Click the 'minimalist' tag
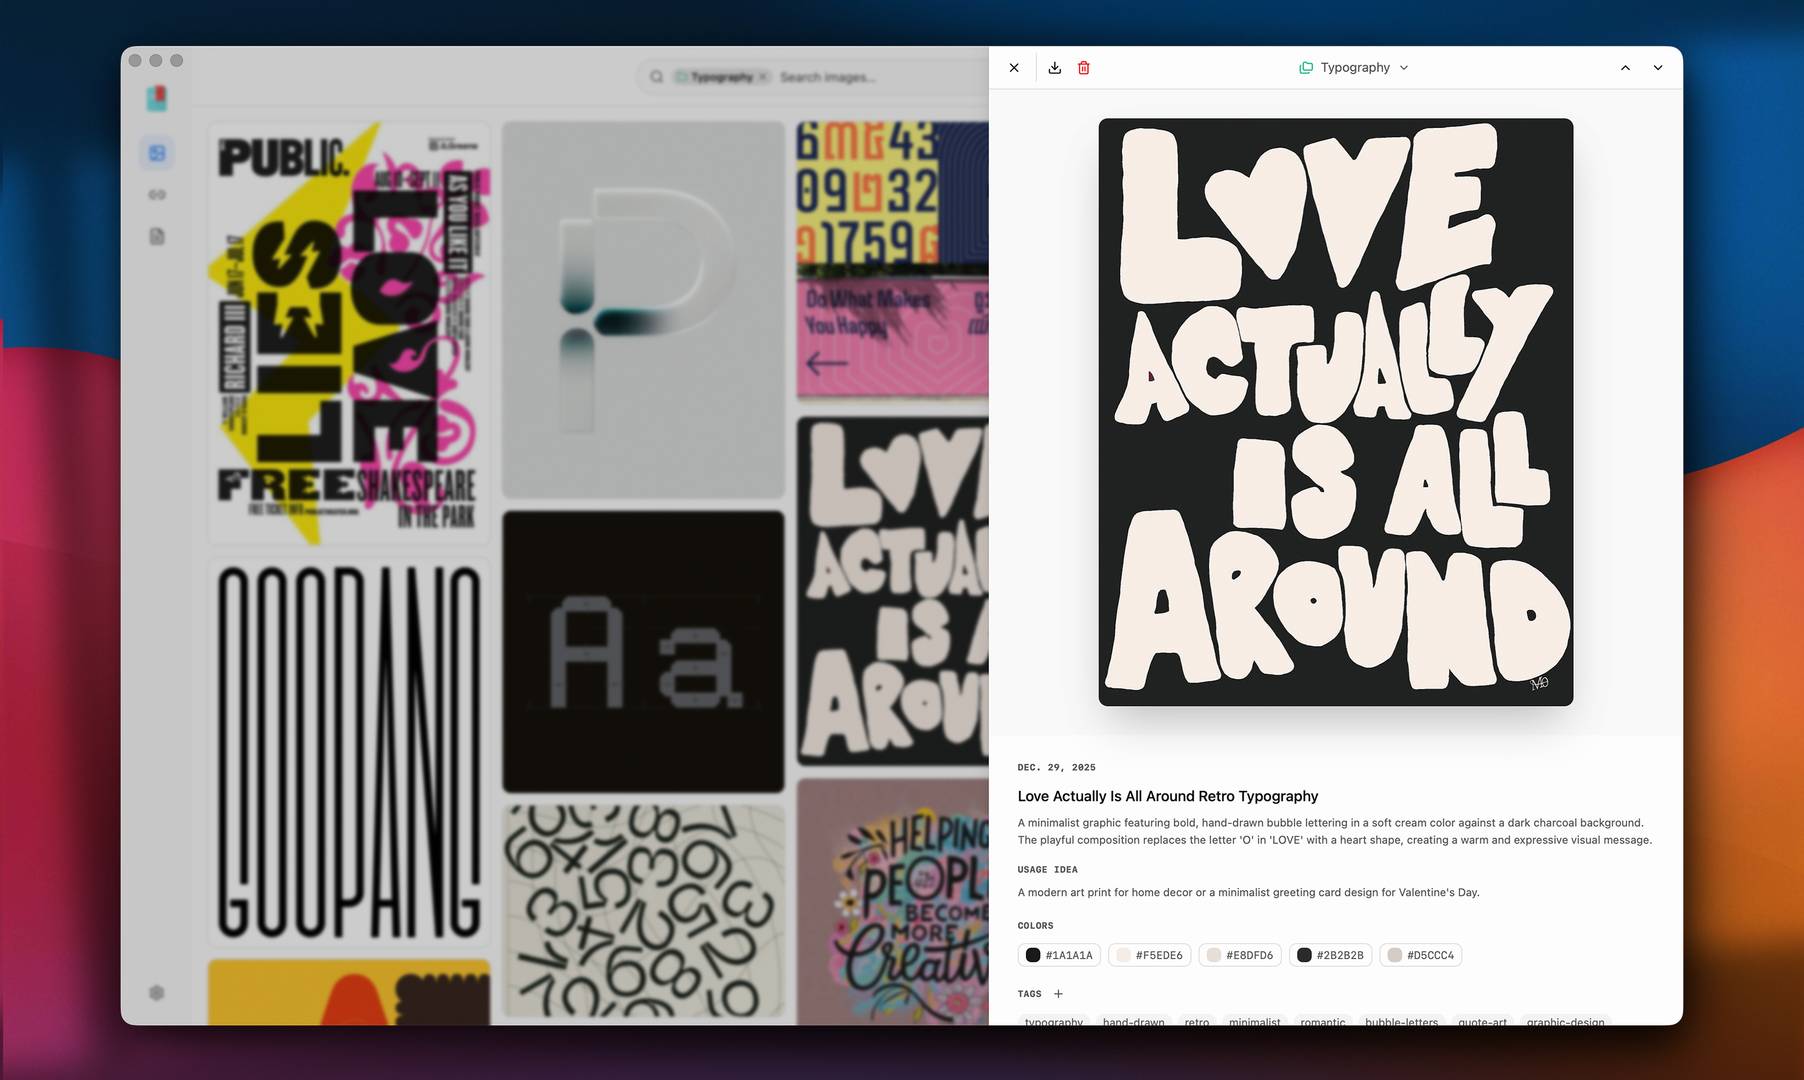The image size is (1804, 1080). pyautogui.click(x=1254, y=1021)
